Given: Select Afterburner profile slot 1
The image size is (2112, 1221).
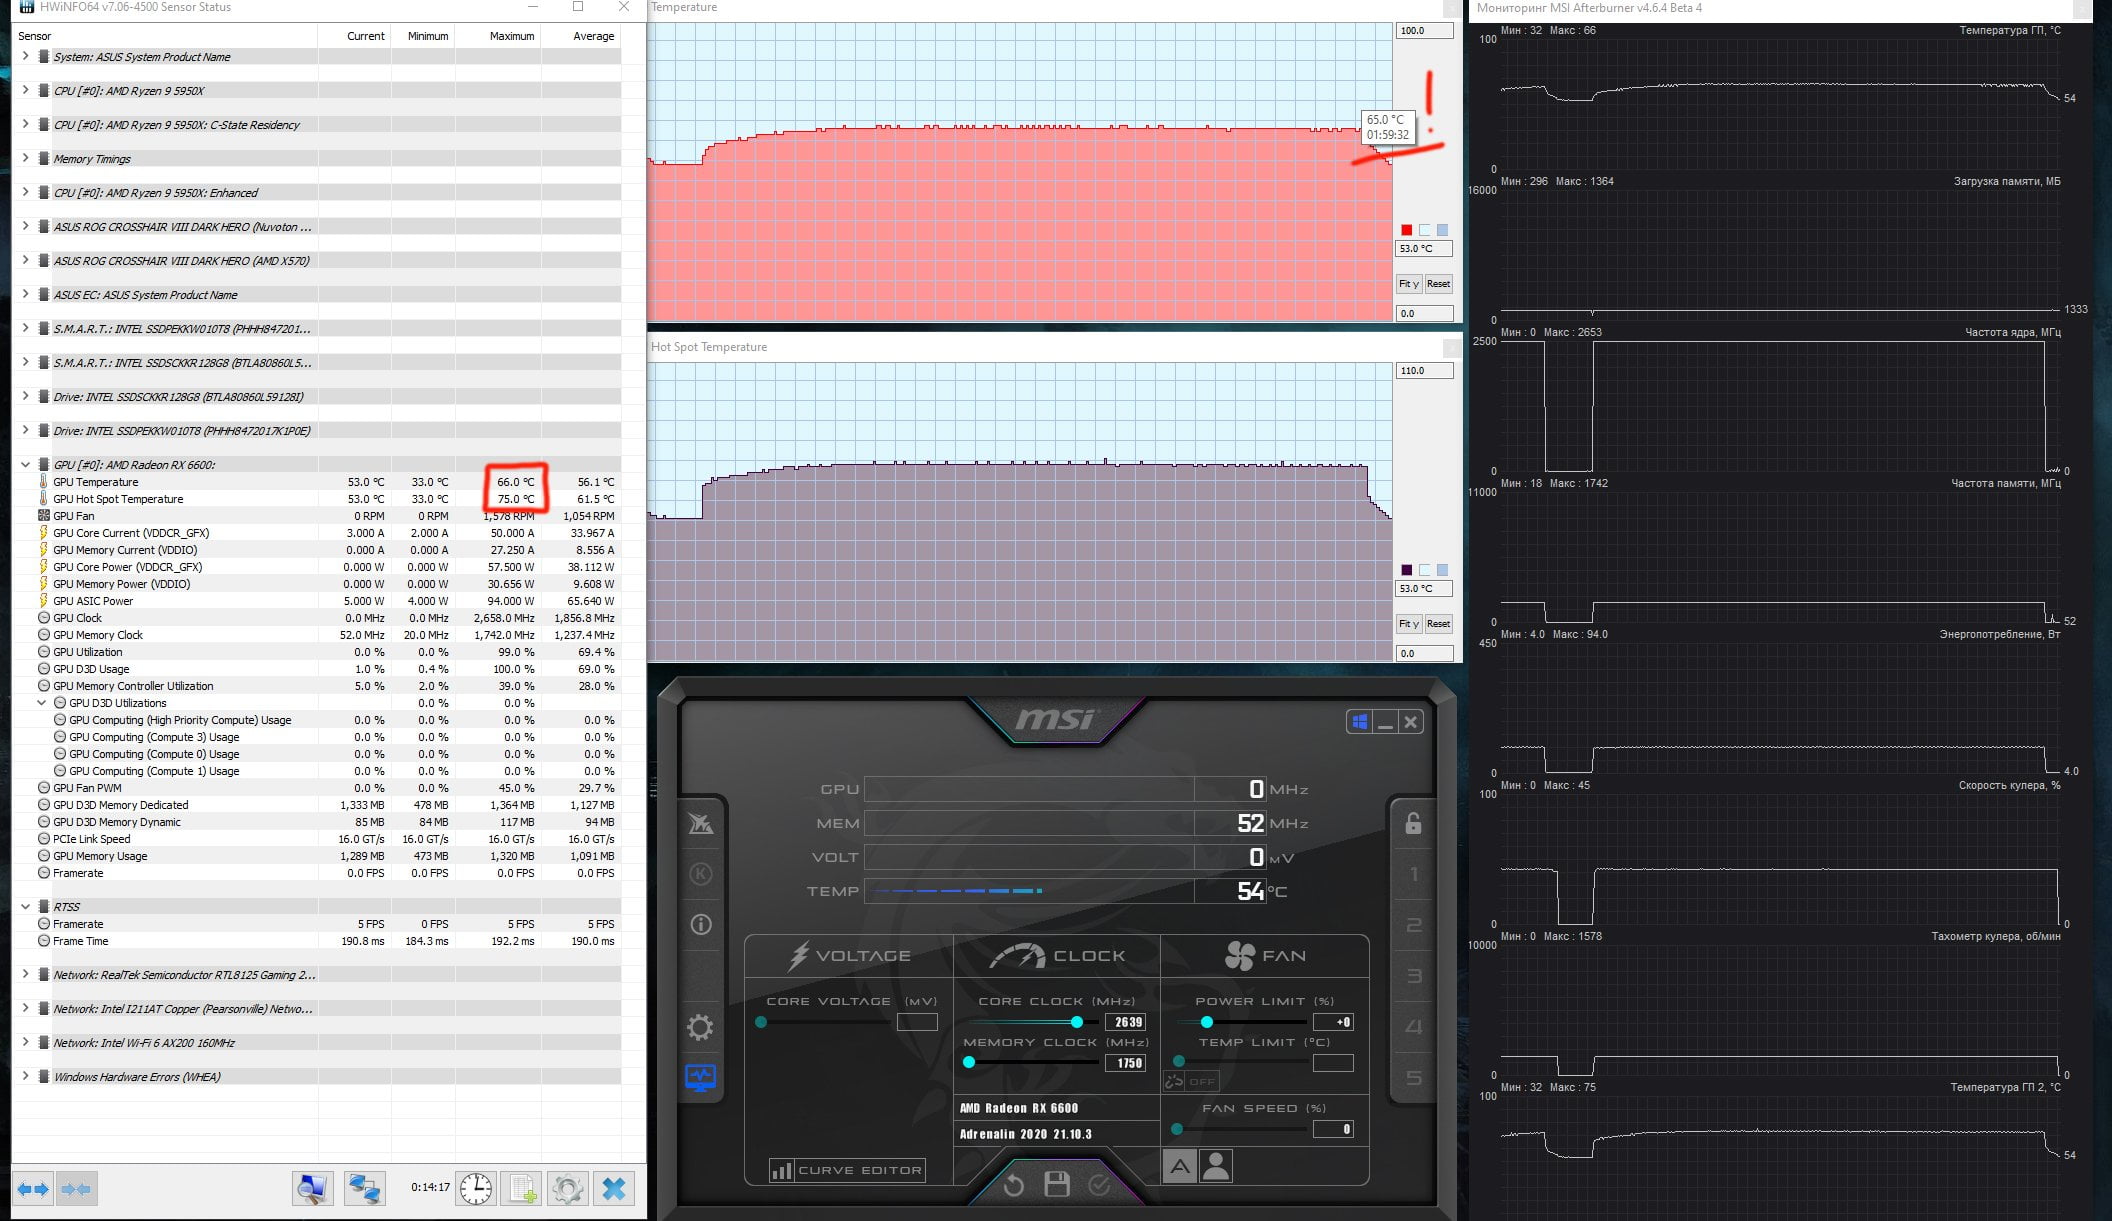Looking at the screenshot, I should tap(1413, 875).
